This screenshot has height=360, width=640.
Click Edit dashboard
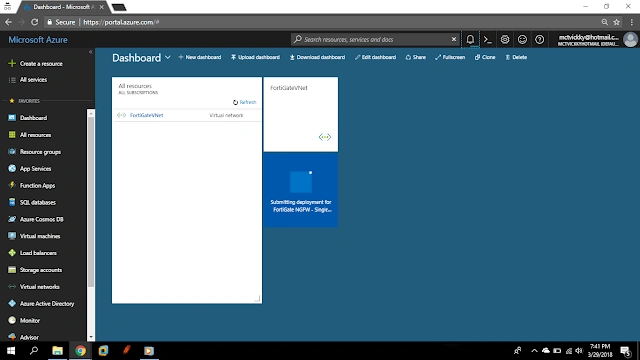(x=375, y=57)
